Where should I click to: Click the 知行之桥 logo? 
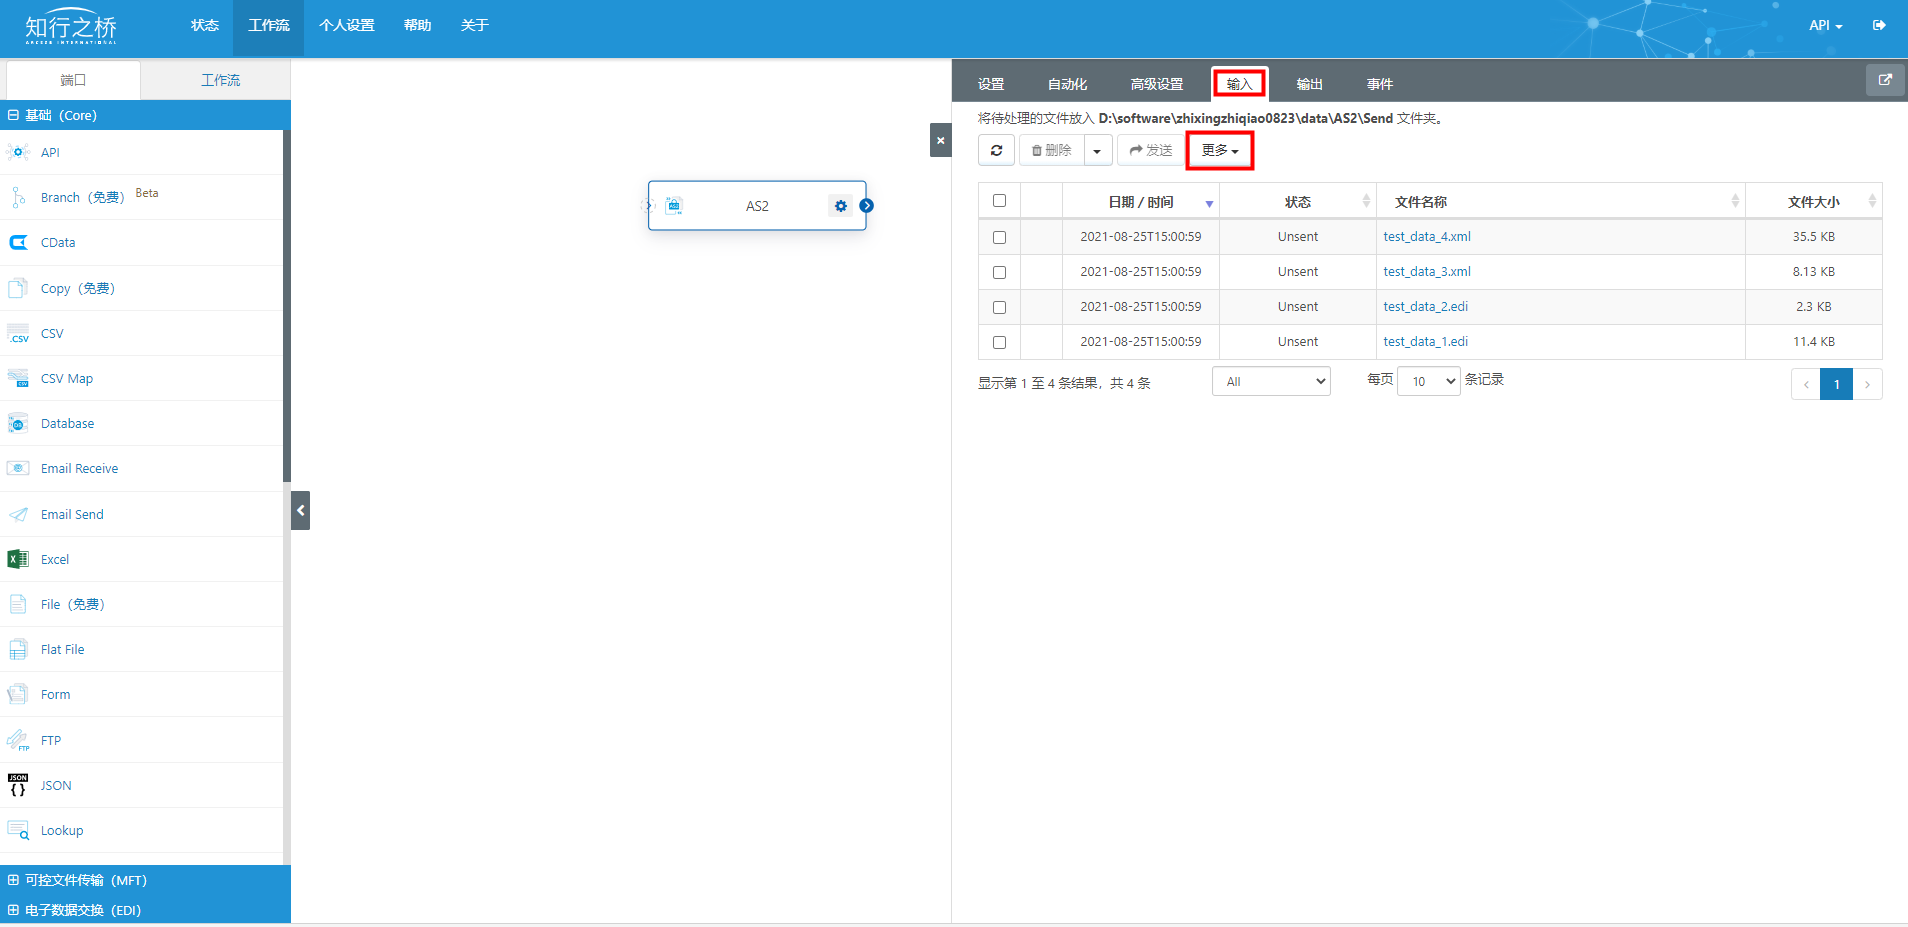(71, 27)
